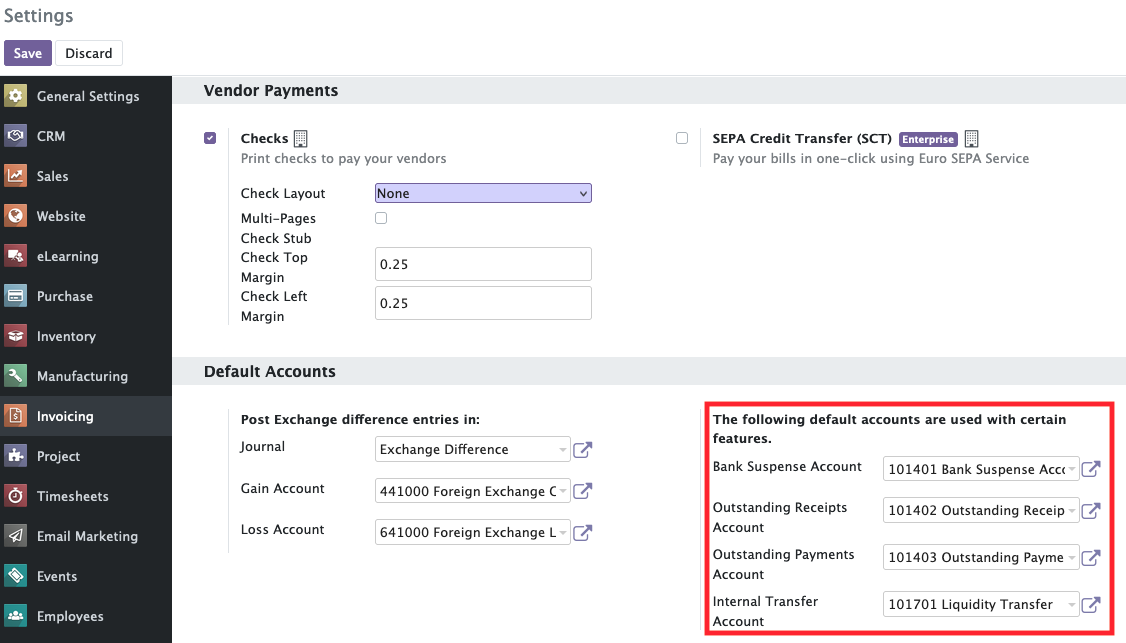The image size is (1126, 643).
Task: Open external link for Exchange Difference journal
Action: coord(582,450)
